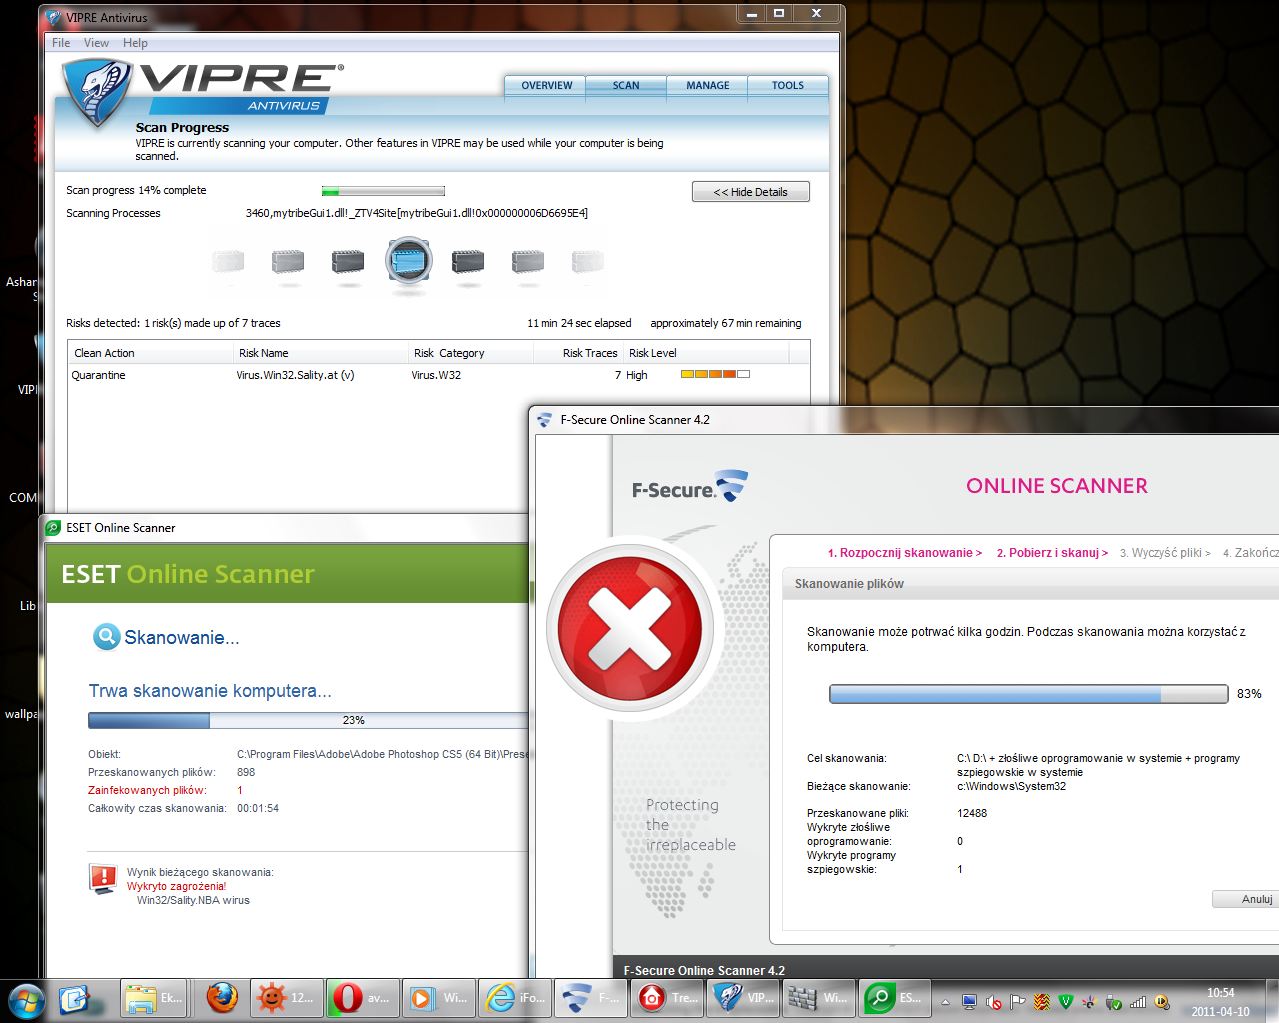
Task: Switch to Windows Media Player on taskbar
Action: click(x=439, y=998)
